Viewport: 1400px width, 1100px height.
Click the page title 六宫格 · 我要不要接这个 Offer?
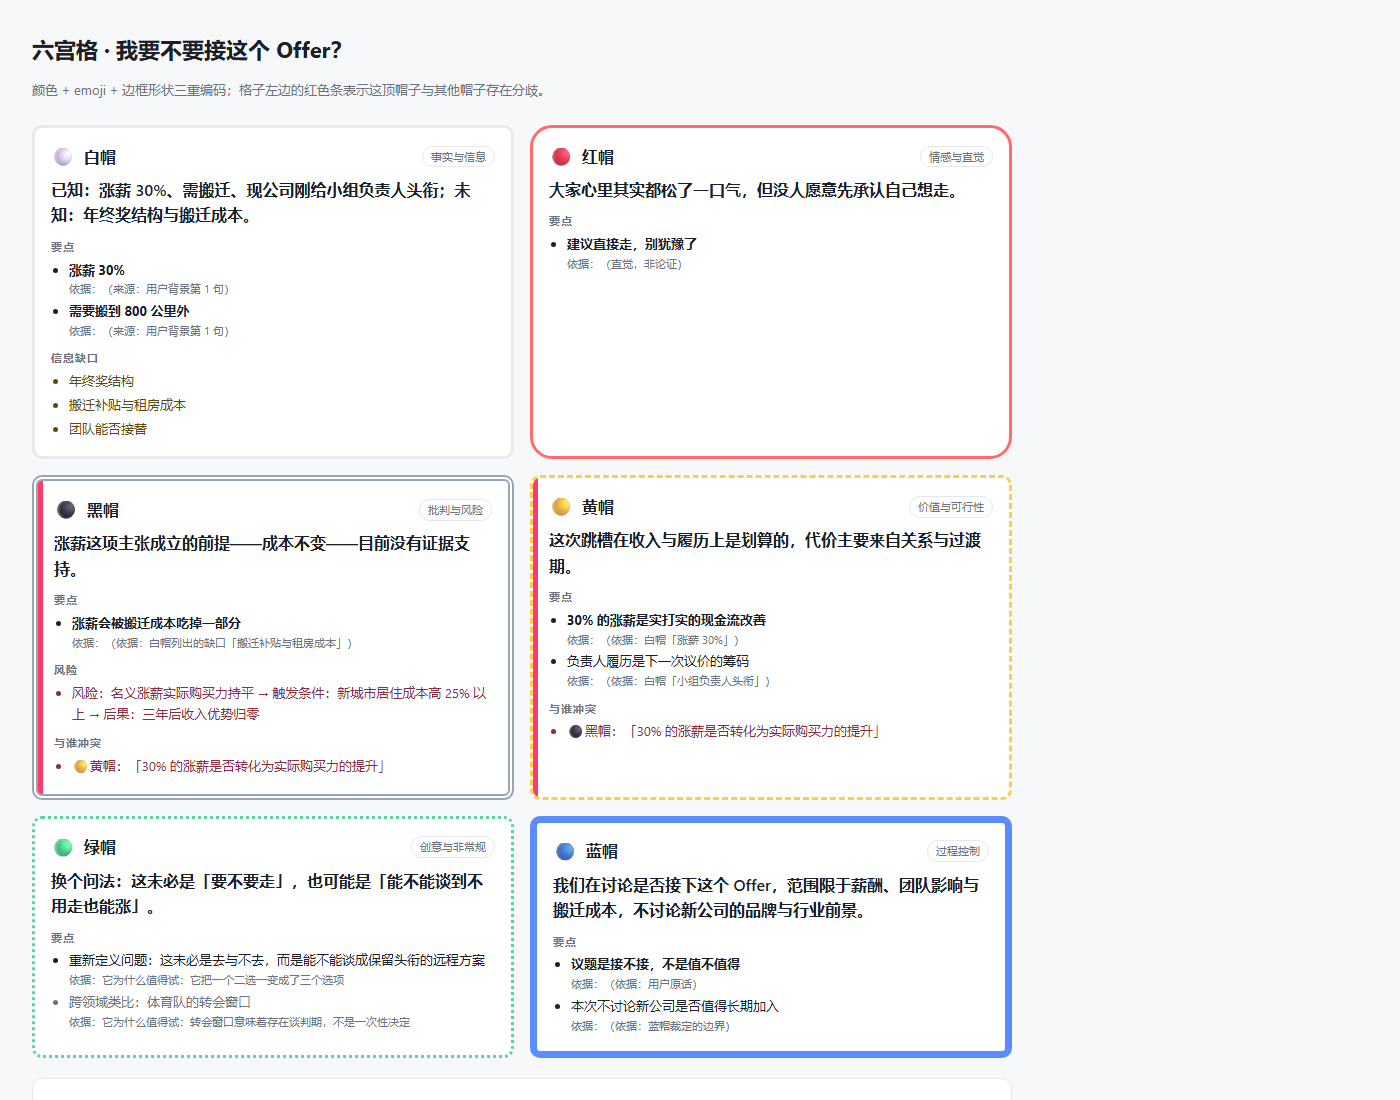tap(187, 50)
